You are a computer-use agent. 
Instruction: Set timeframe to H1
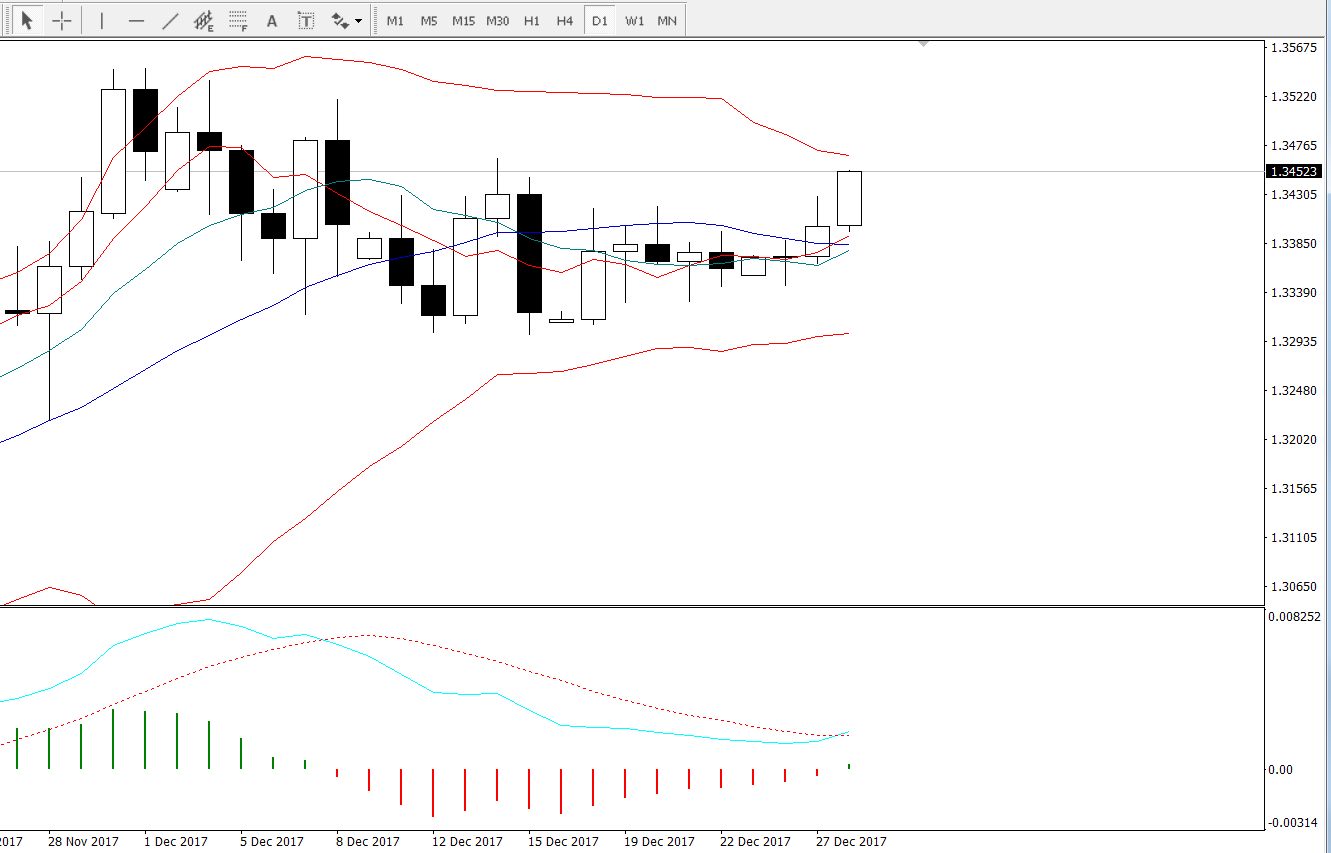[x=532, y=21]
